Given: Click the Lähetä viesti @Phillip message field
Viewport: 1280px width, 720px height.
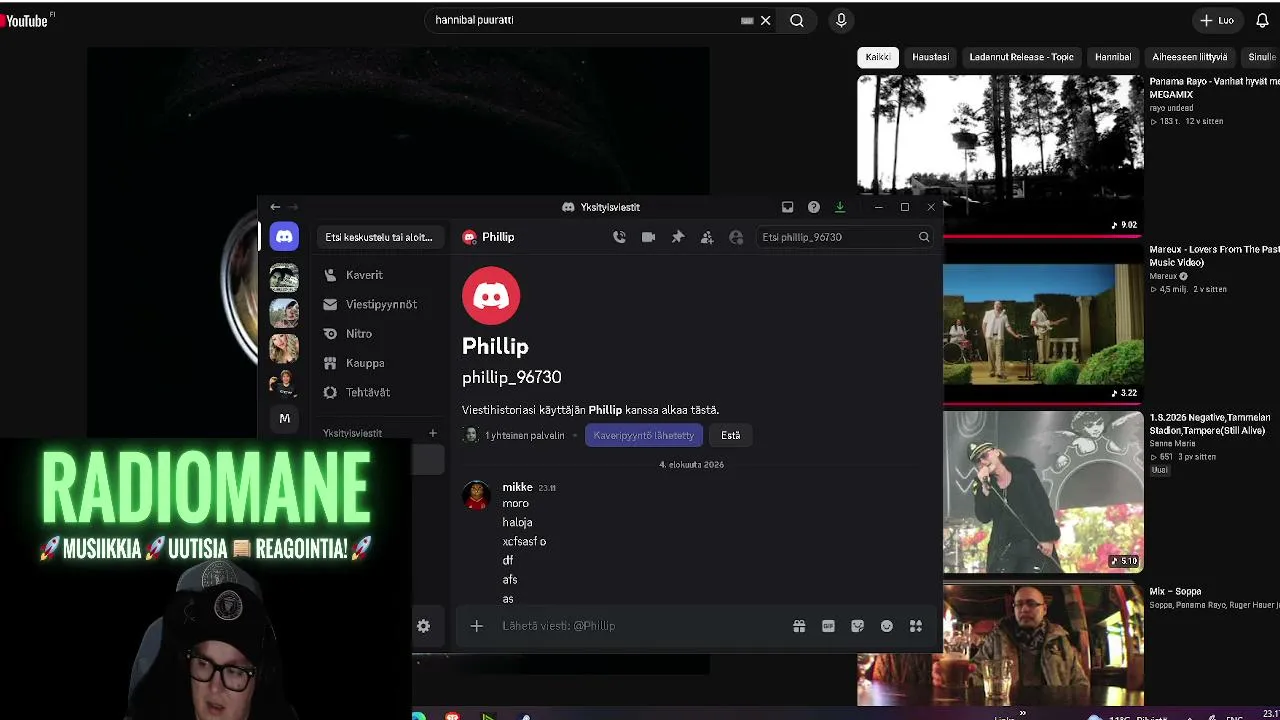Looking at the screenshot, I should click(x=640, y=626).
